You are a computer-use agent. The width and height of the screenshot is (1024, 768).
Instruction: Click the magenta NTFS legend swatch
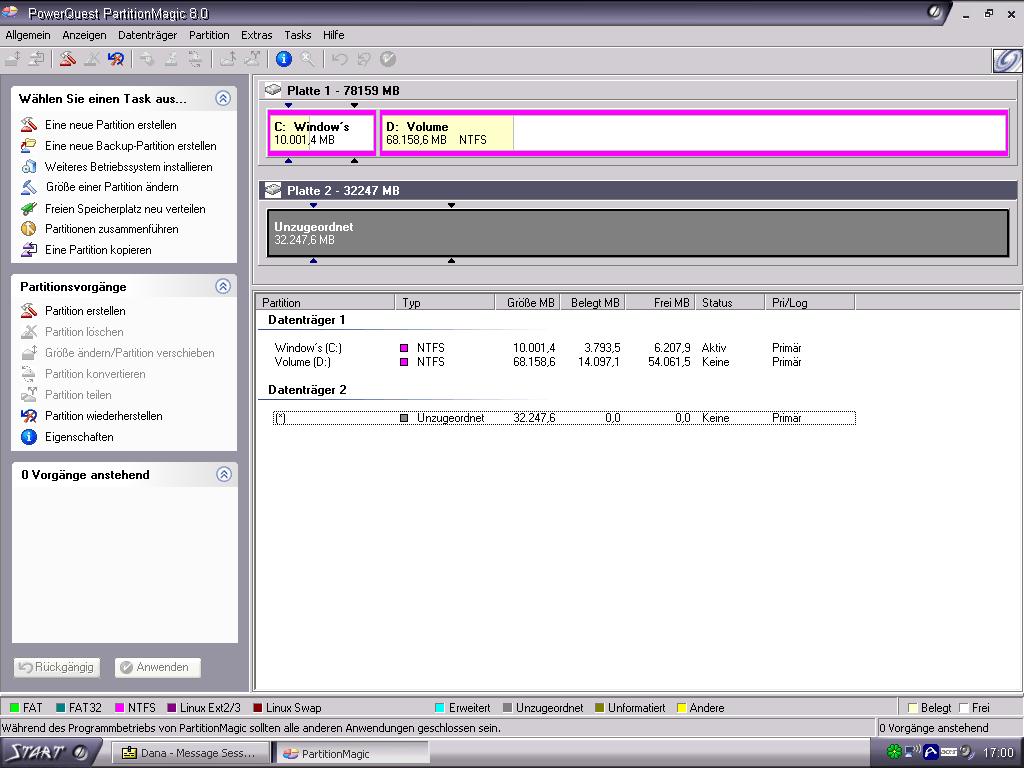pyautogui.click(x=120, y=708)
